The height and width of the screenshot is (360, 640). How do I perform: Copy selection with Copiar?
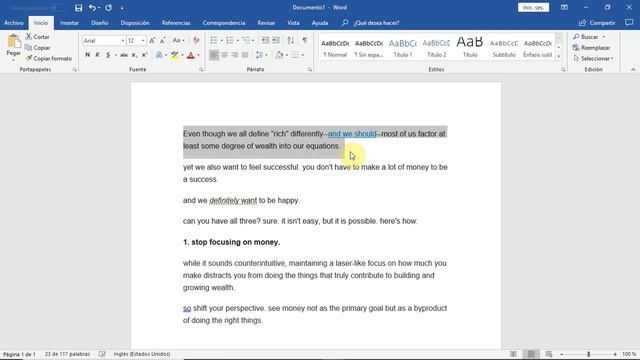pyautogui.click(x=38, y=48)
